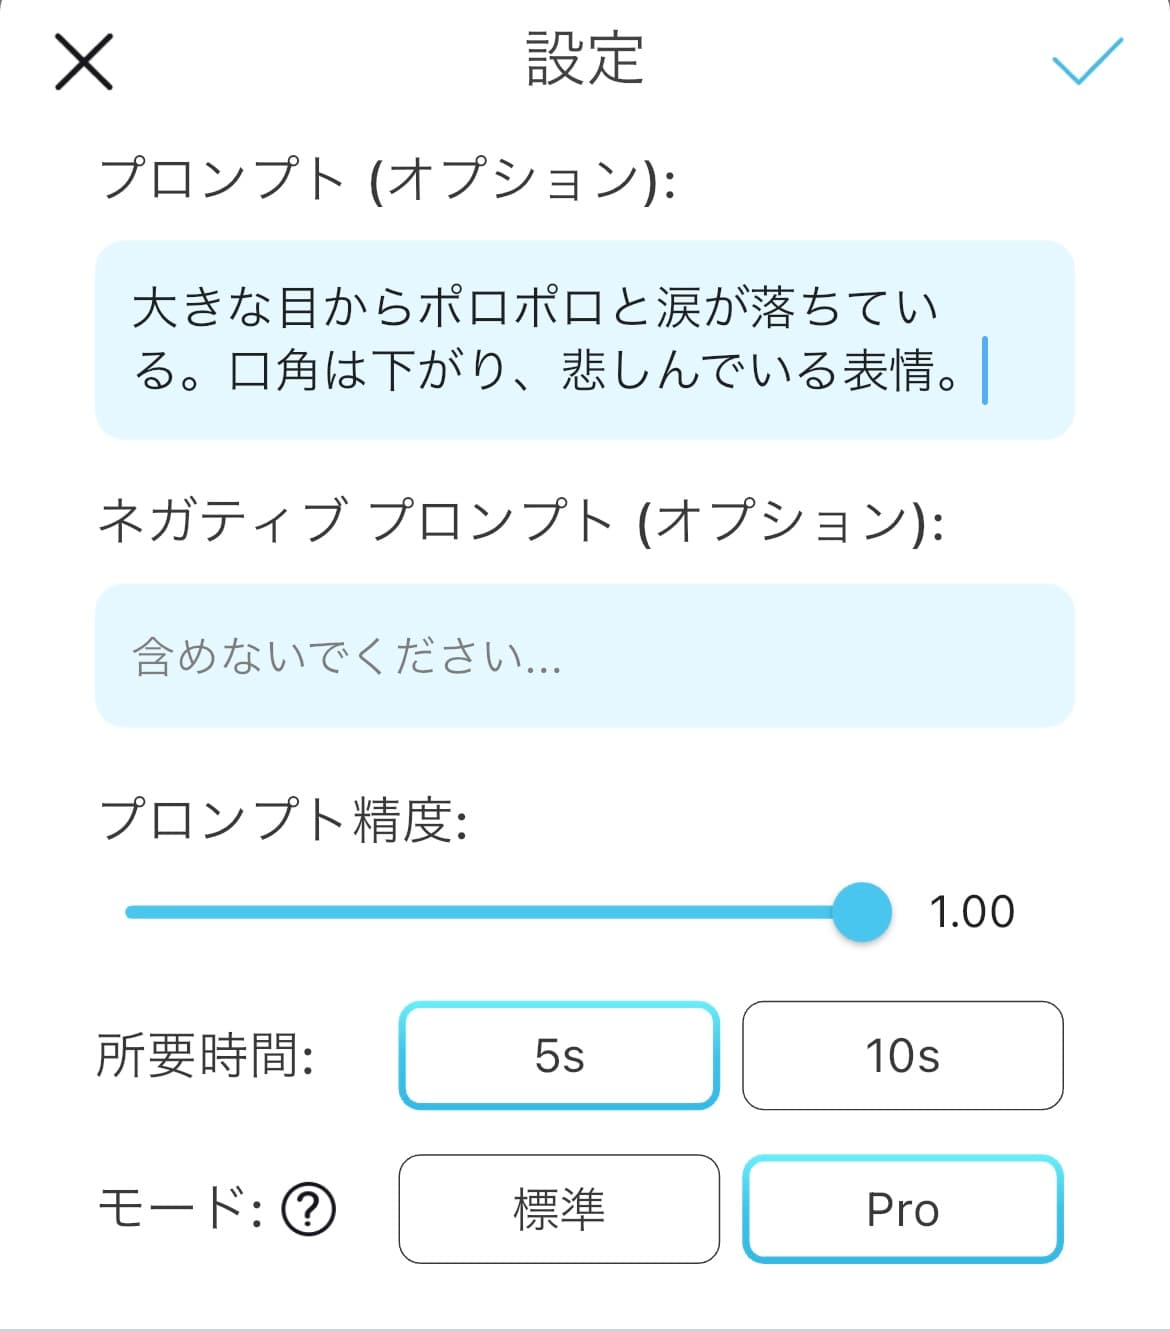Confirm settings with the blue checkmark icon

click(x=1088, y=61)
